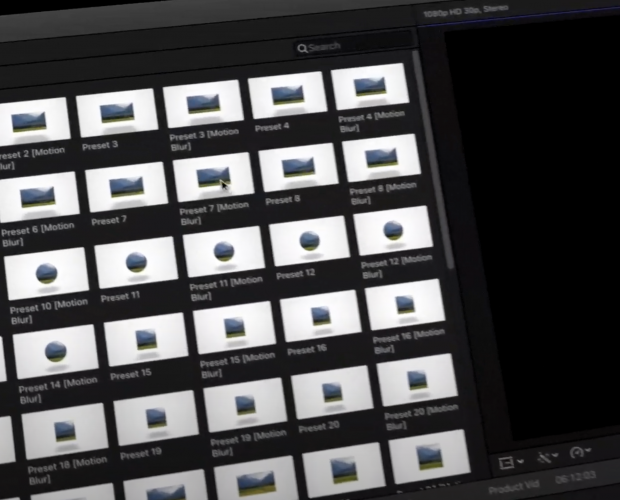Click the magnifying glass search icon

(302, 49)
